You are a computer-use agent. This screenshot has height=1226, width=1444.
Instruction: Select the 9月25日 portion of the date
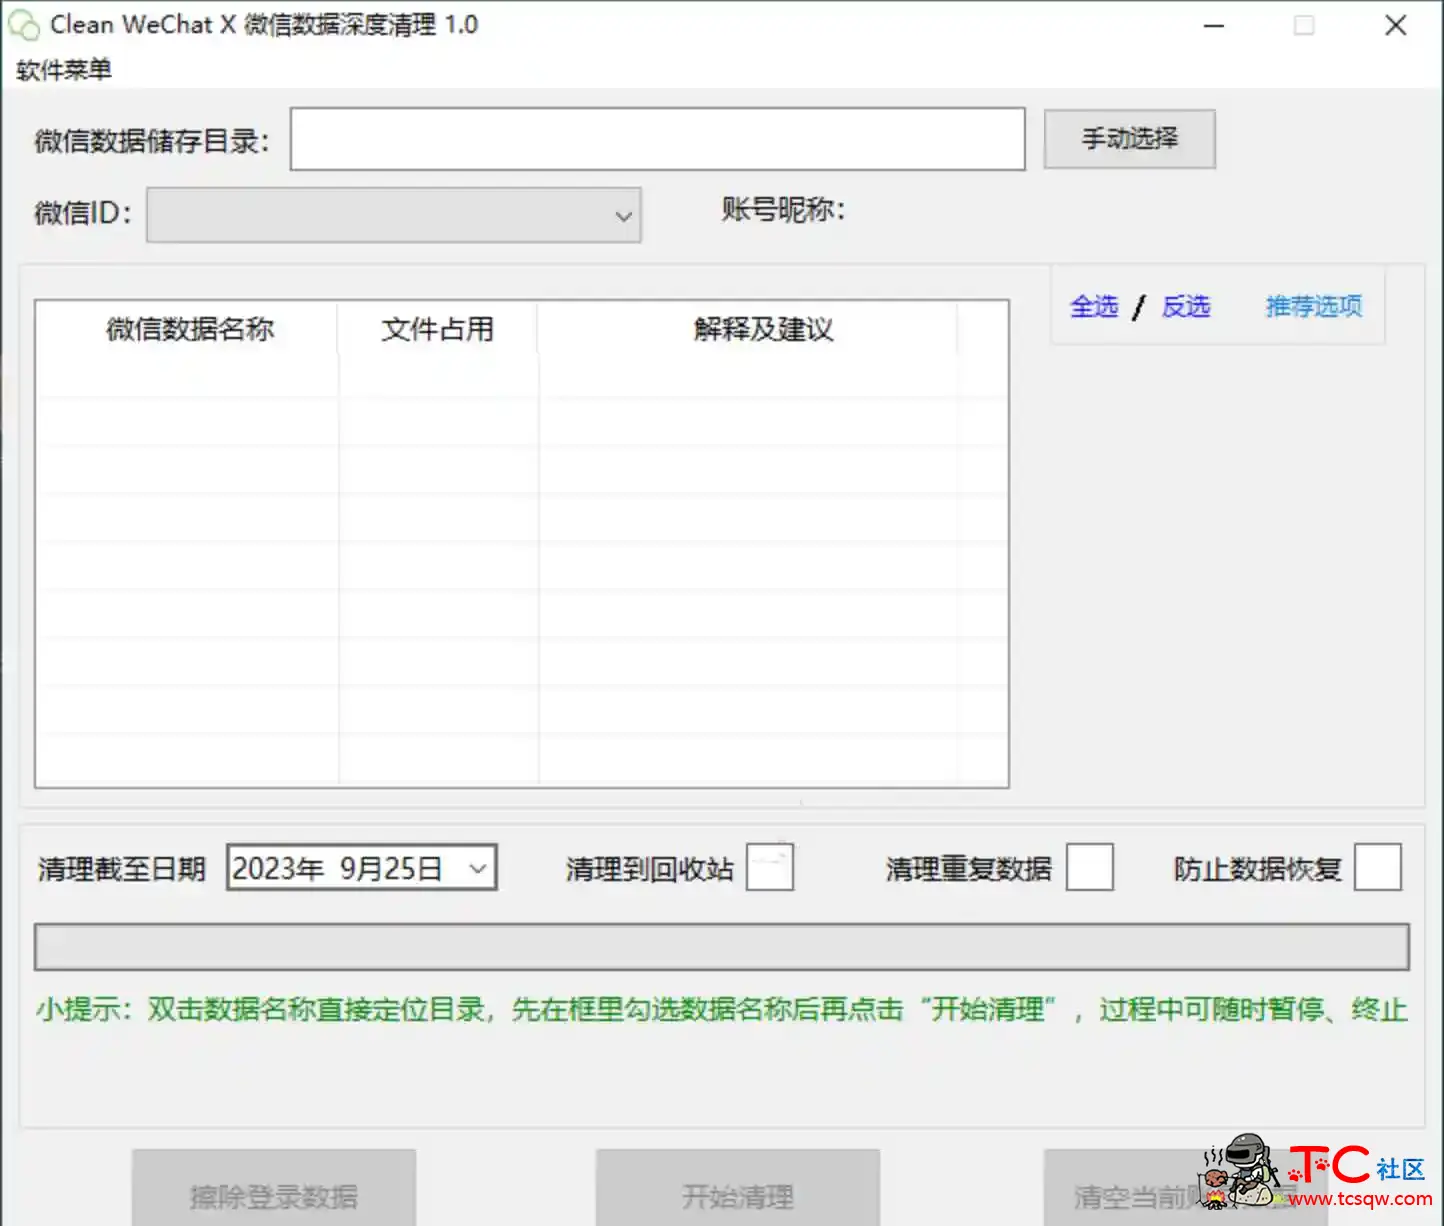[390, 868]
